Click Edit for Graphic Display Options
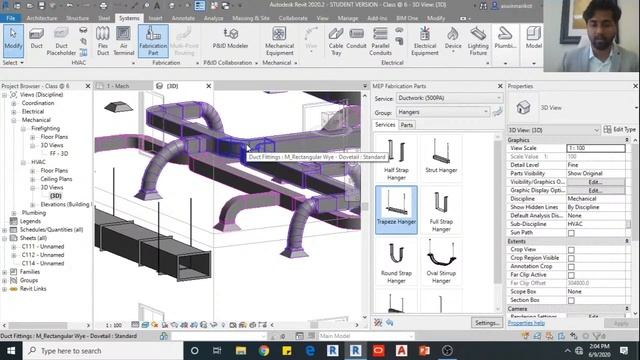Image resolution: width=640 pixels, height=360 pixels. (595, 191)
